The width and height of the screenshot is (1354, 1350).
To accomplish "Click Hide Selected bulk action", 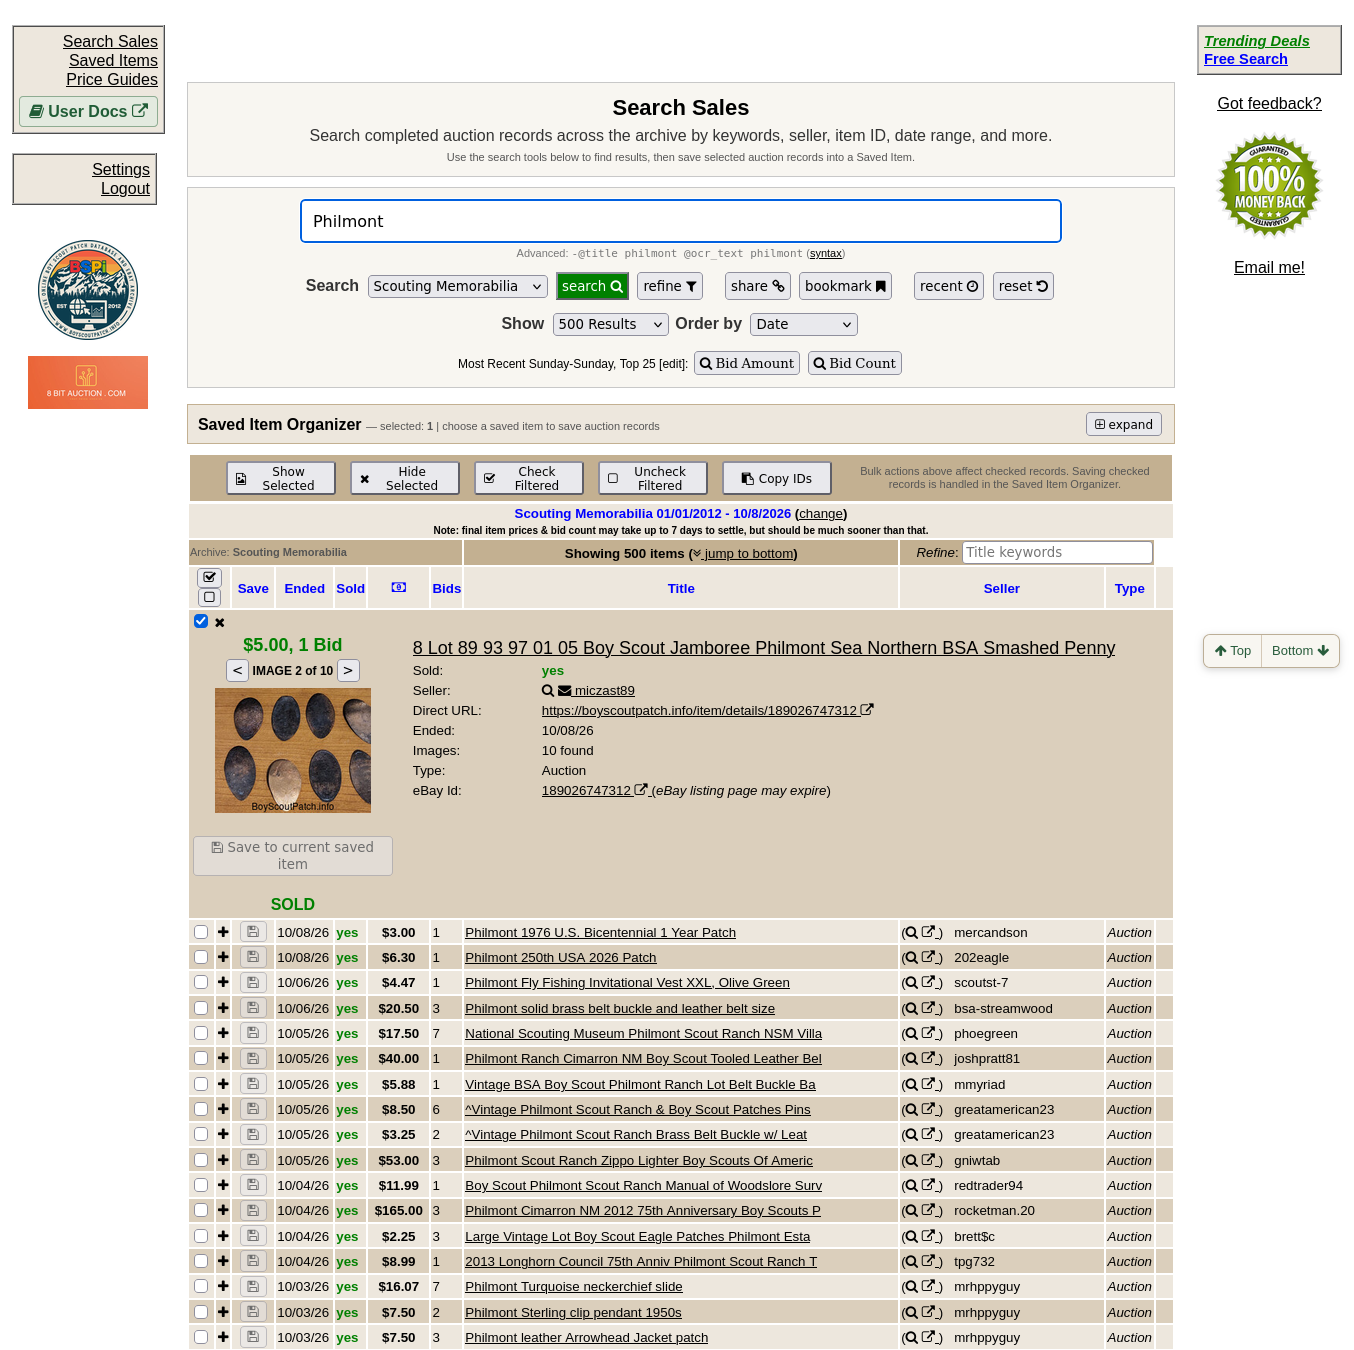I will pyautogui.click(x=405, y=478).
